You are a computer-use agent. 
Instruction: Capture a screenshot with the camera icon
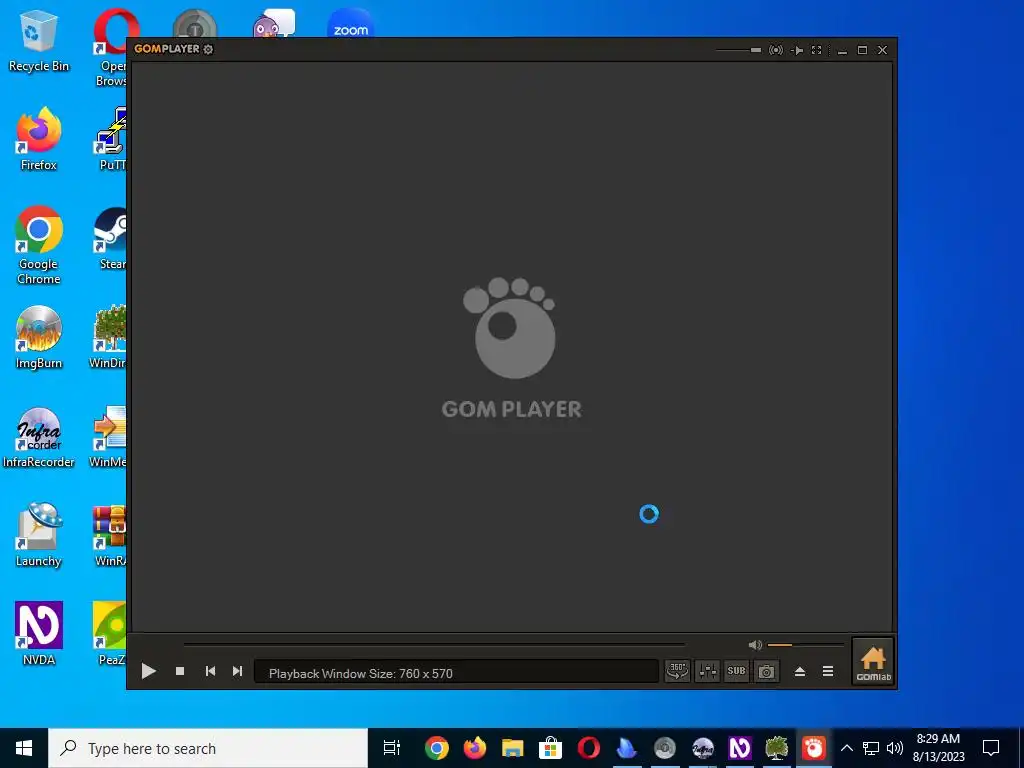[x=767, y=671]
